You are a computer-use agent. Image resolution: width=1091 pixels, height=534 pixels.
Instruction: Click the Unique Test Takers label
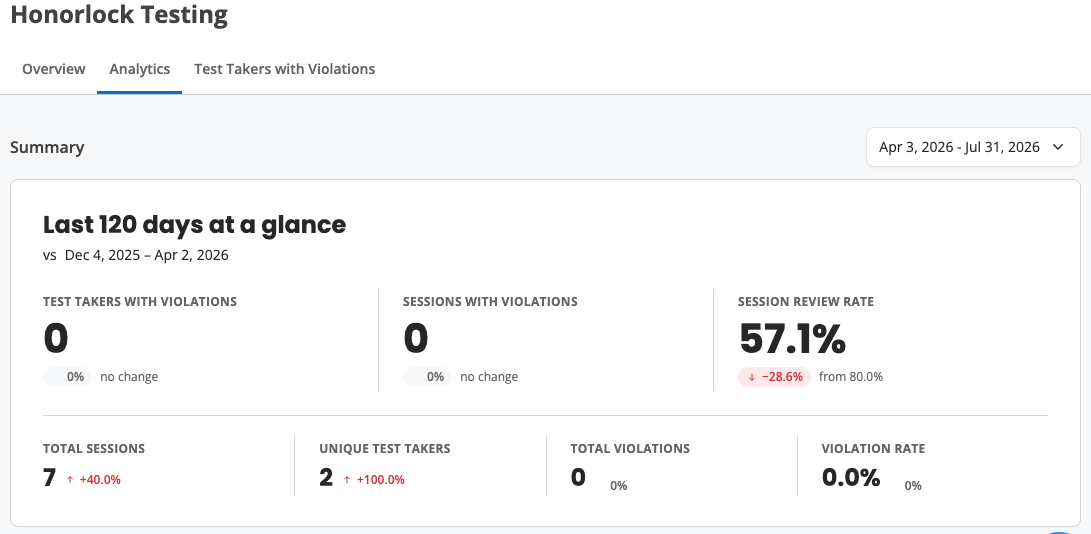coord(385,448)
